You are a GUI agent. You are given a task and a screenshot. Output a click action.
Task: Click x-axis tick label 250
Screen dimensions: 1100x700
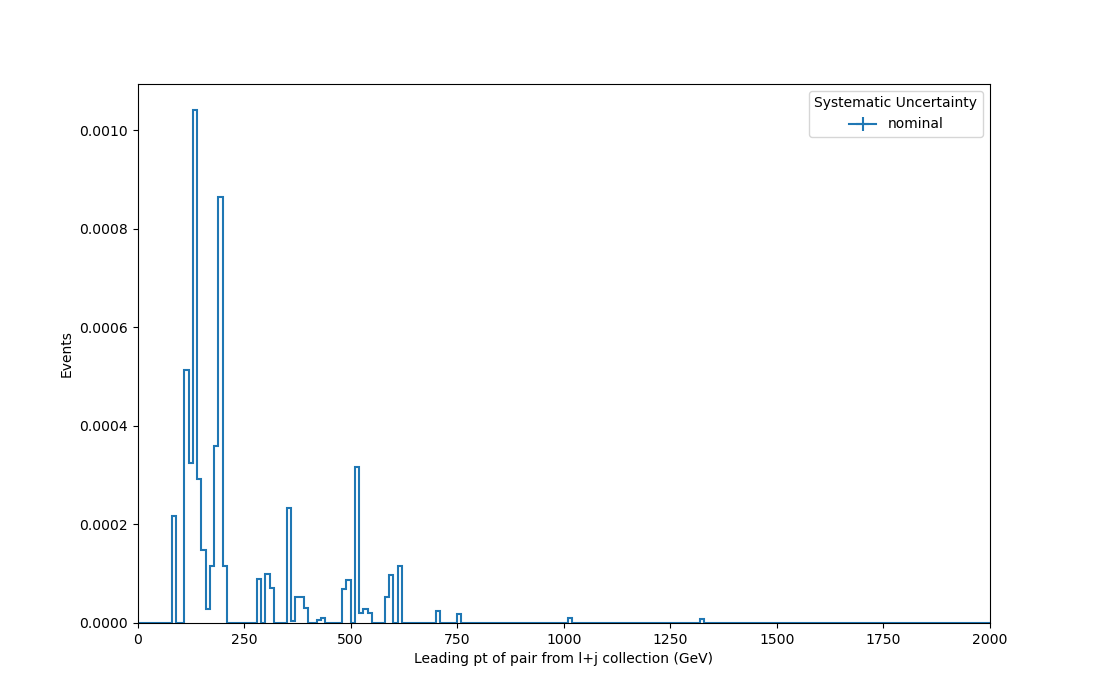[245, 639]
